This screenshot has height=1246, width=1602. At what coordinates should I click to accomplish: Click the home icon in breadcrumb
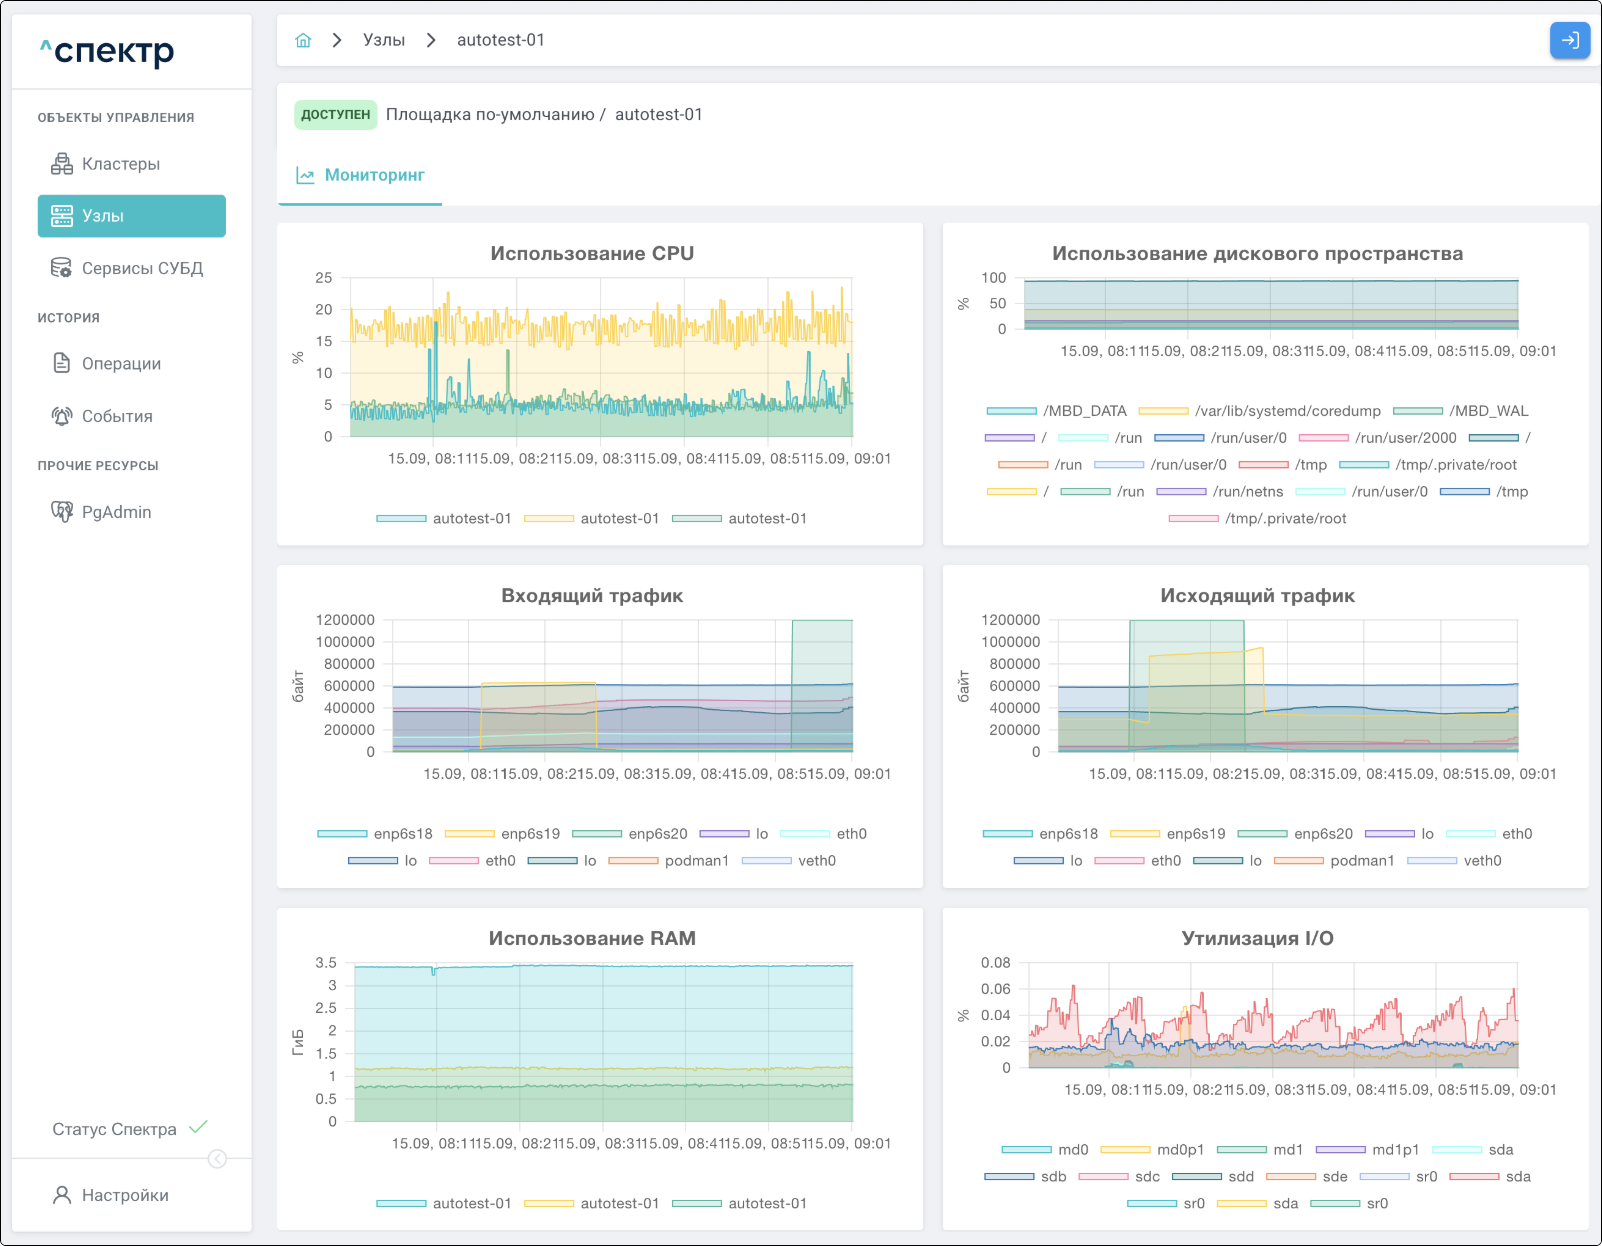pos(303,40)
